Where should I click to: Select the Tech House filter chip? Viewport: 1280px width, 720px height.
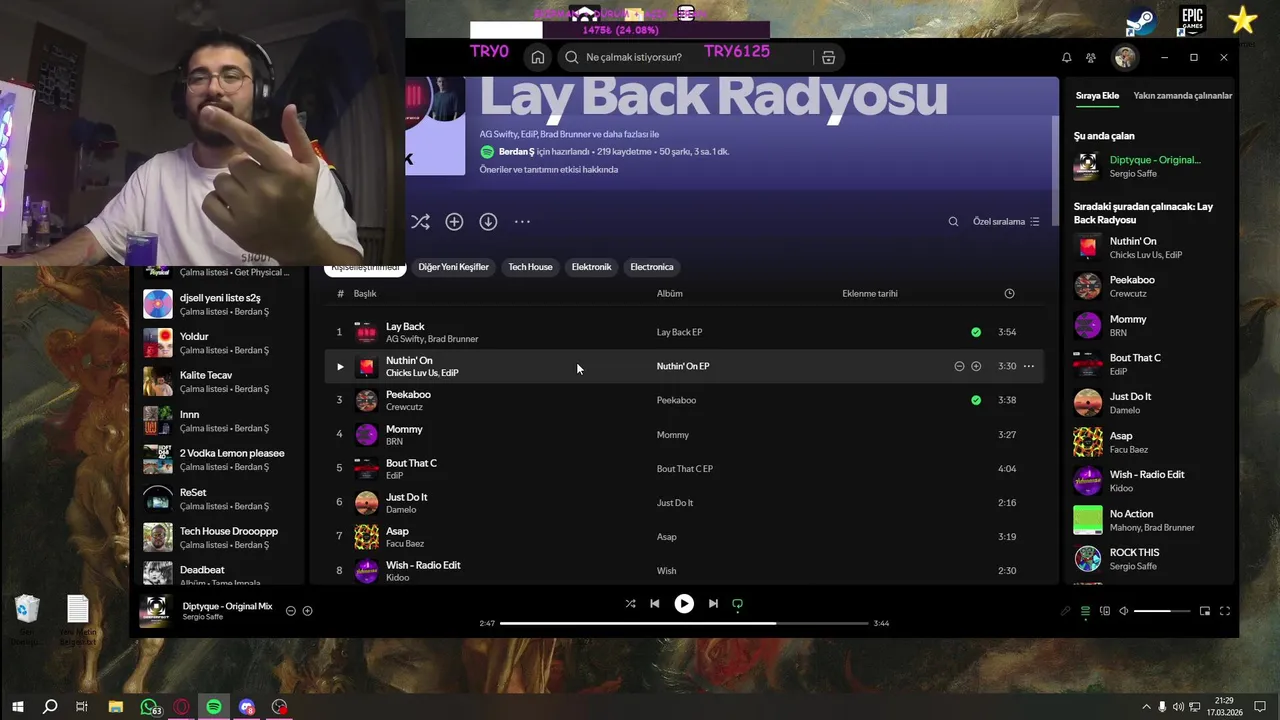click(530, 267)
